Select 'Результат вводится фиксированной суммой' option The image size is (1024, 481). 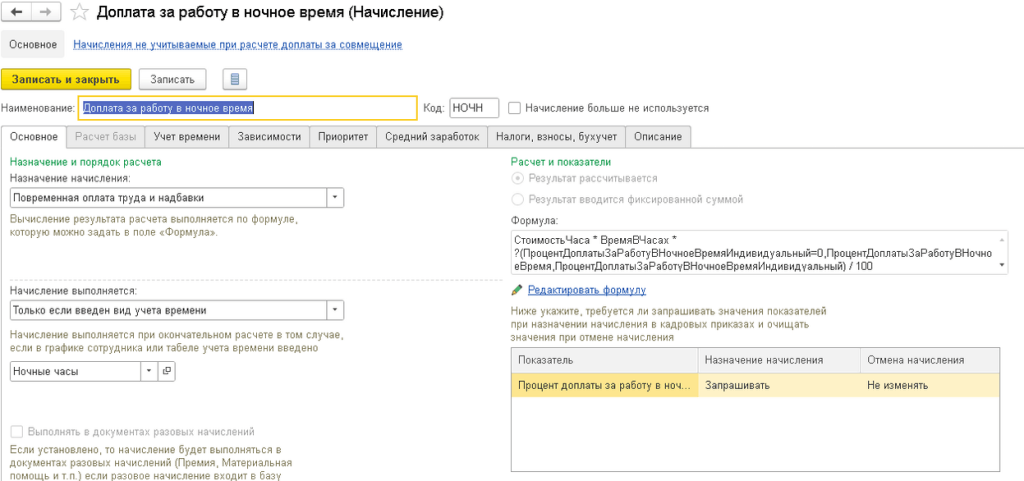[517, 199]
